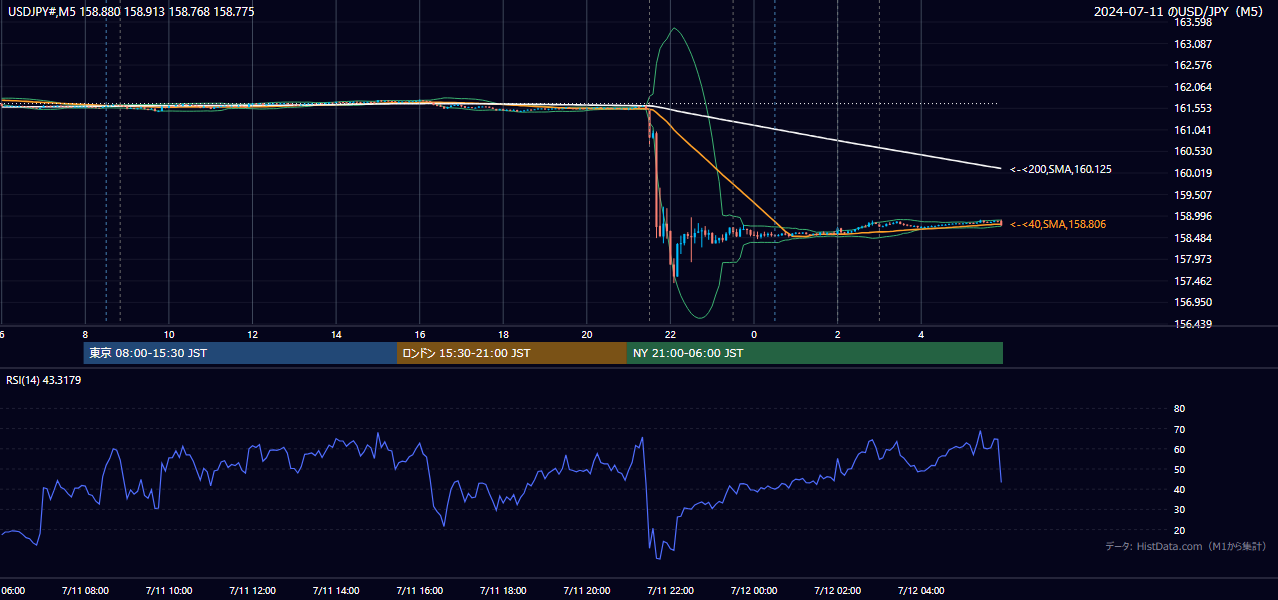Click the 7/11 14:00 time label
Screen dimensions: 1278x600
click(x=336, y=590)
